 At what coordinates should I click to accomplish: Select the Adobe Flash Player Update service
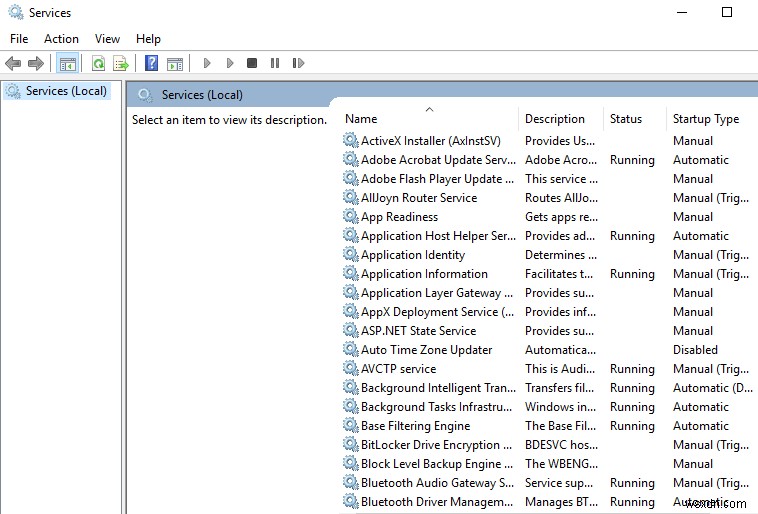(x=549, y=179)
